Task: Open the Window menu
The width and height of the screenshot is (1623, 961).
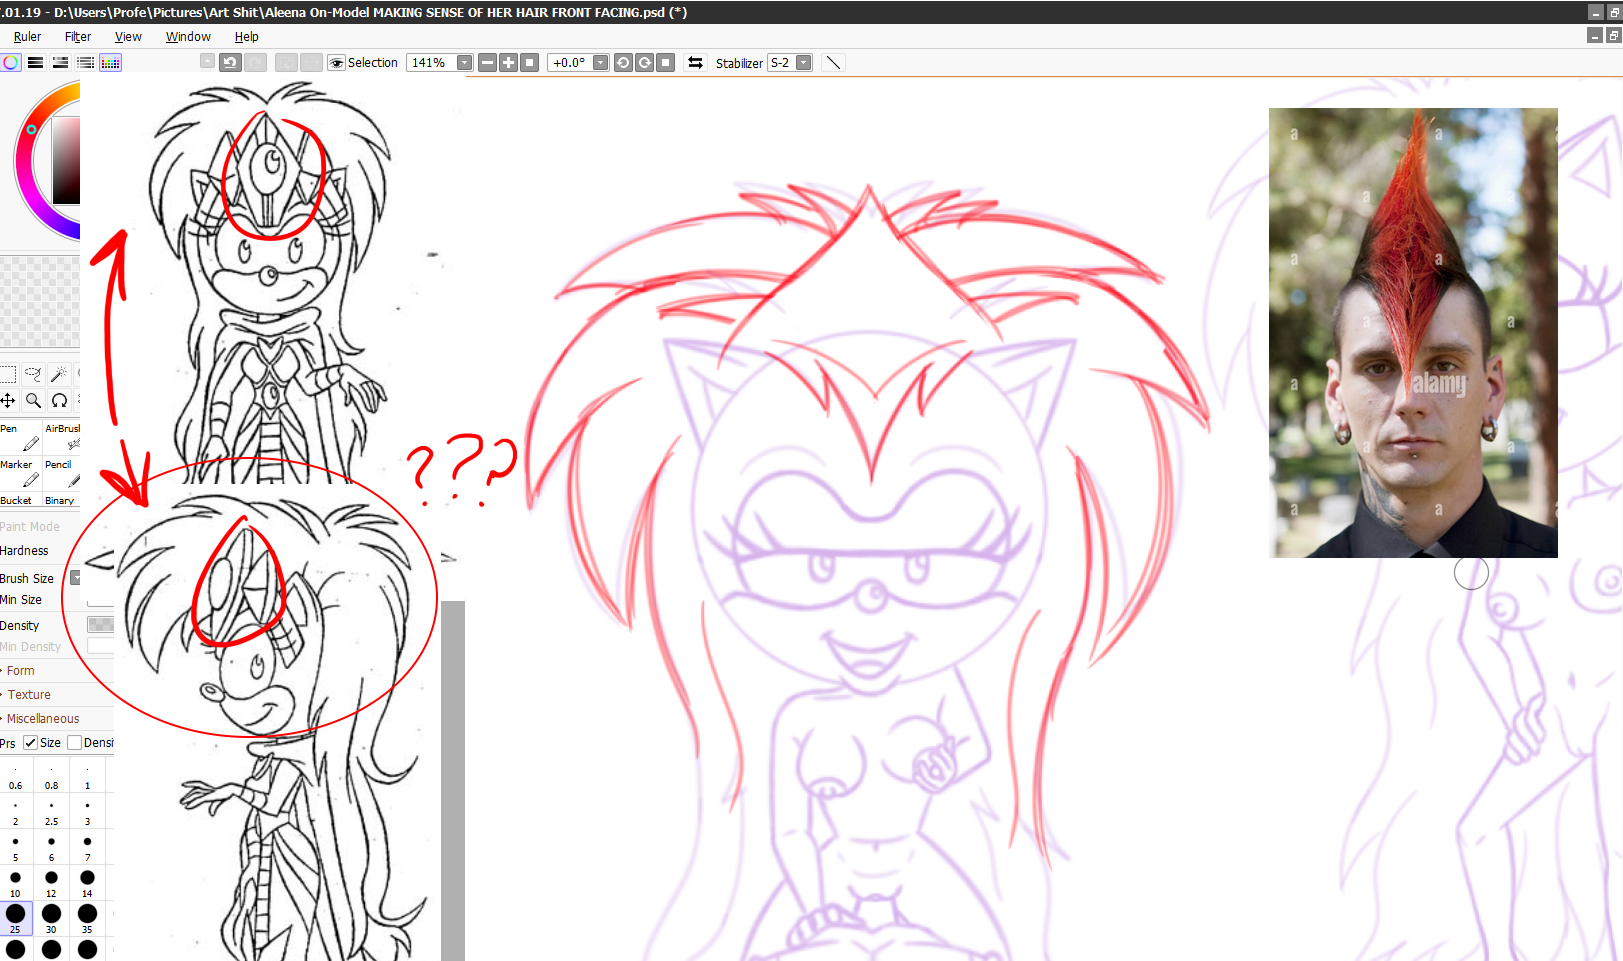Action: coord(188,37)
